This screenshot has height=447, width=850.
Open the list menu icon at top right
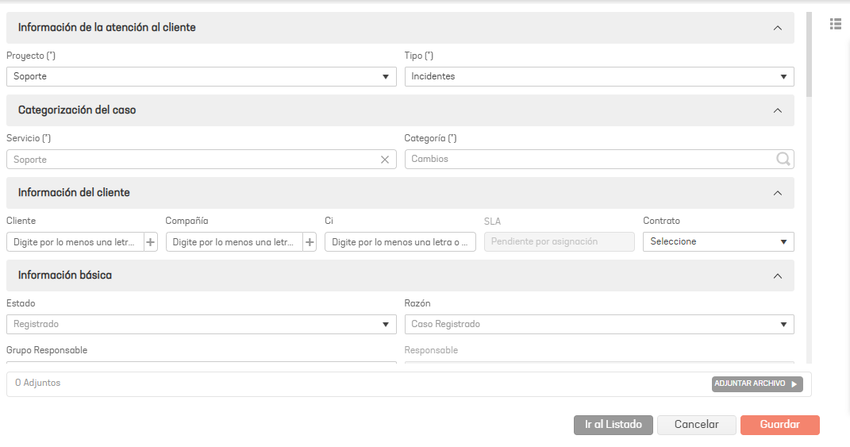(x=835, y=24)
